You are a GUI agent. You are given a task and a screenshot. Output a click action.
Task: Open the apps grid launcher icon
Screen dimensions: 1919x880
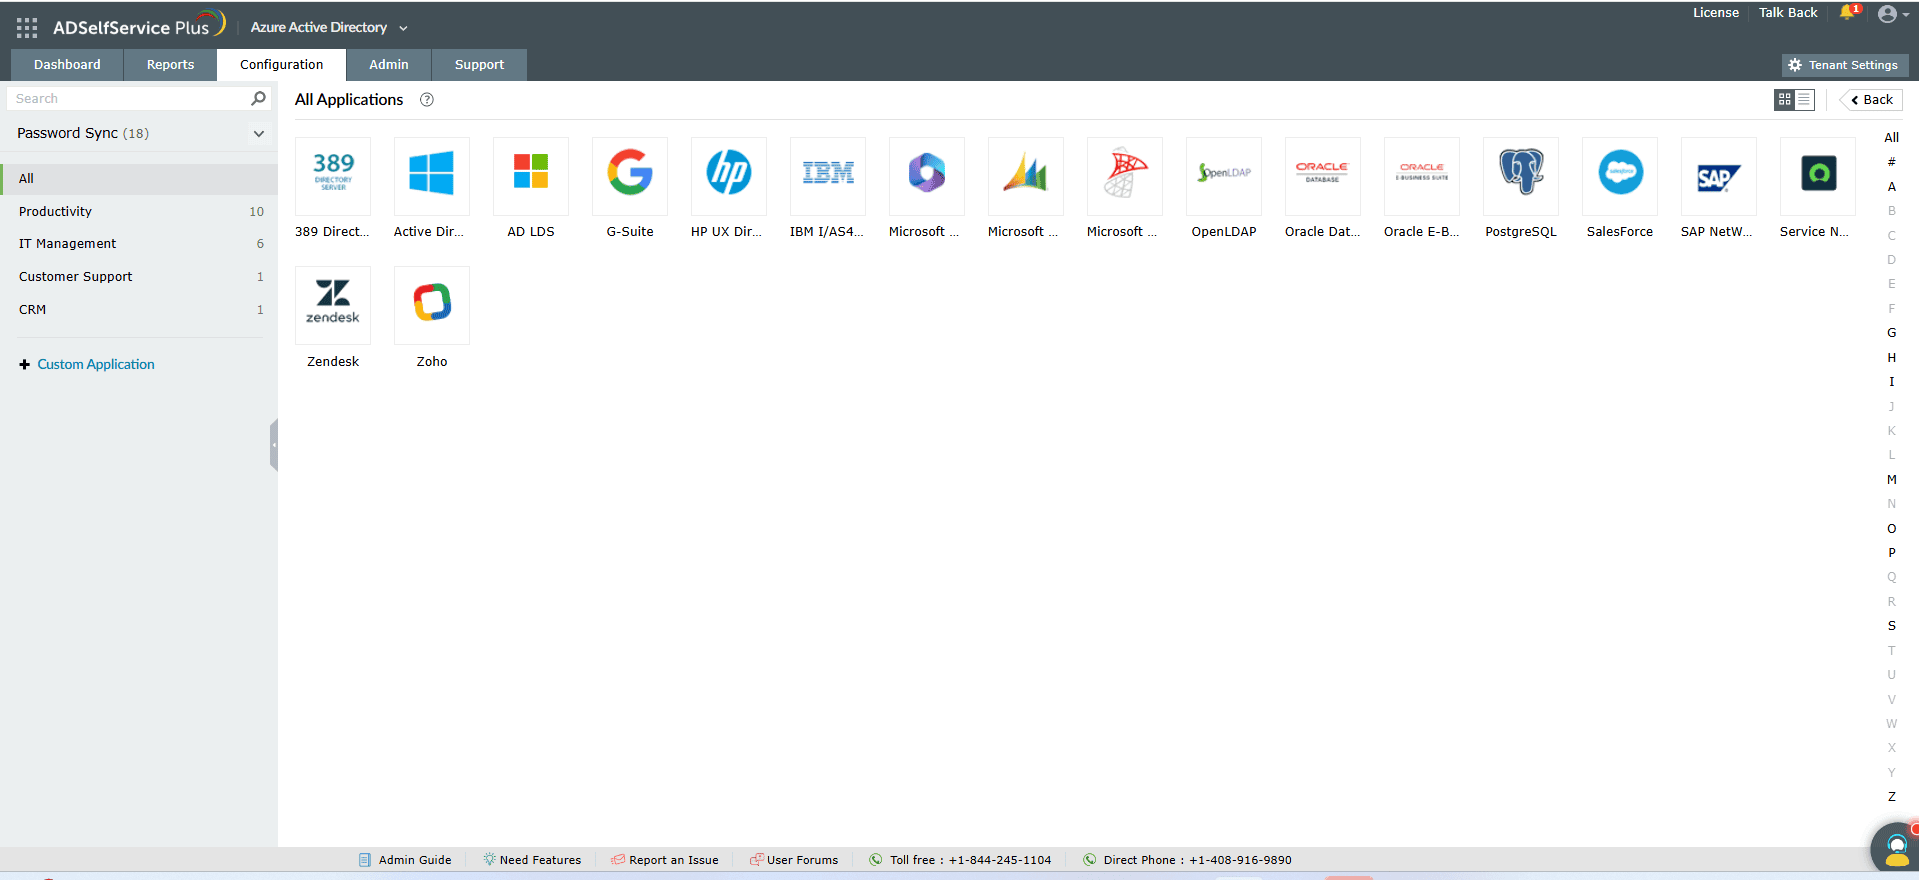click(27, 28)
